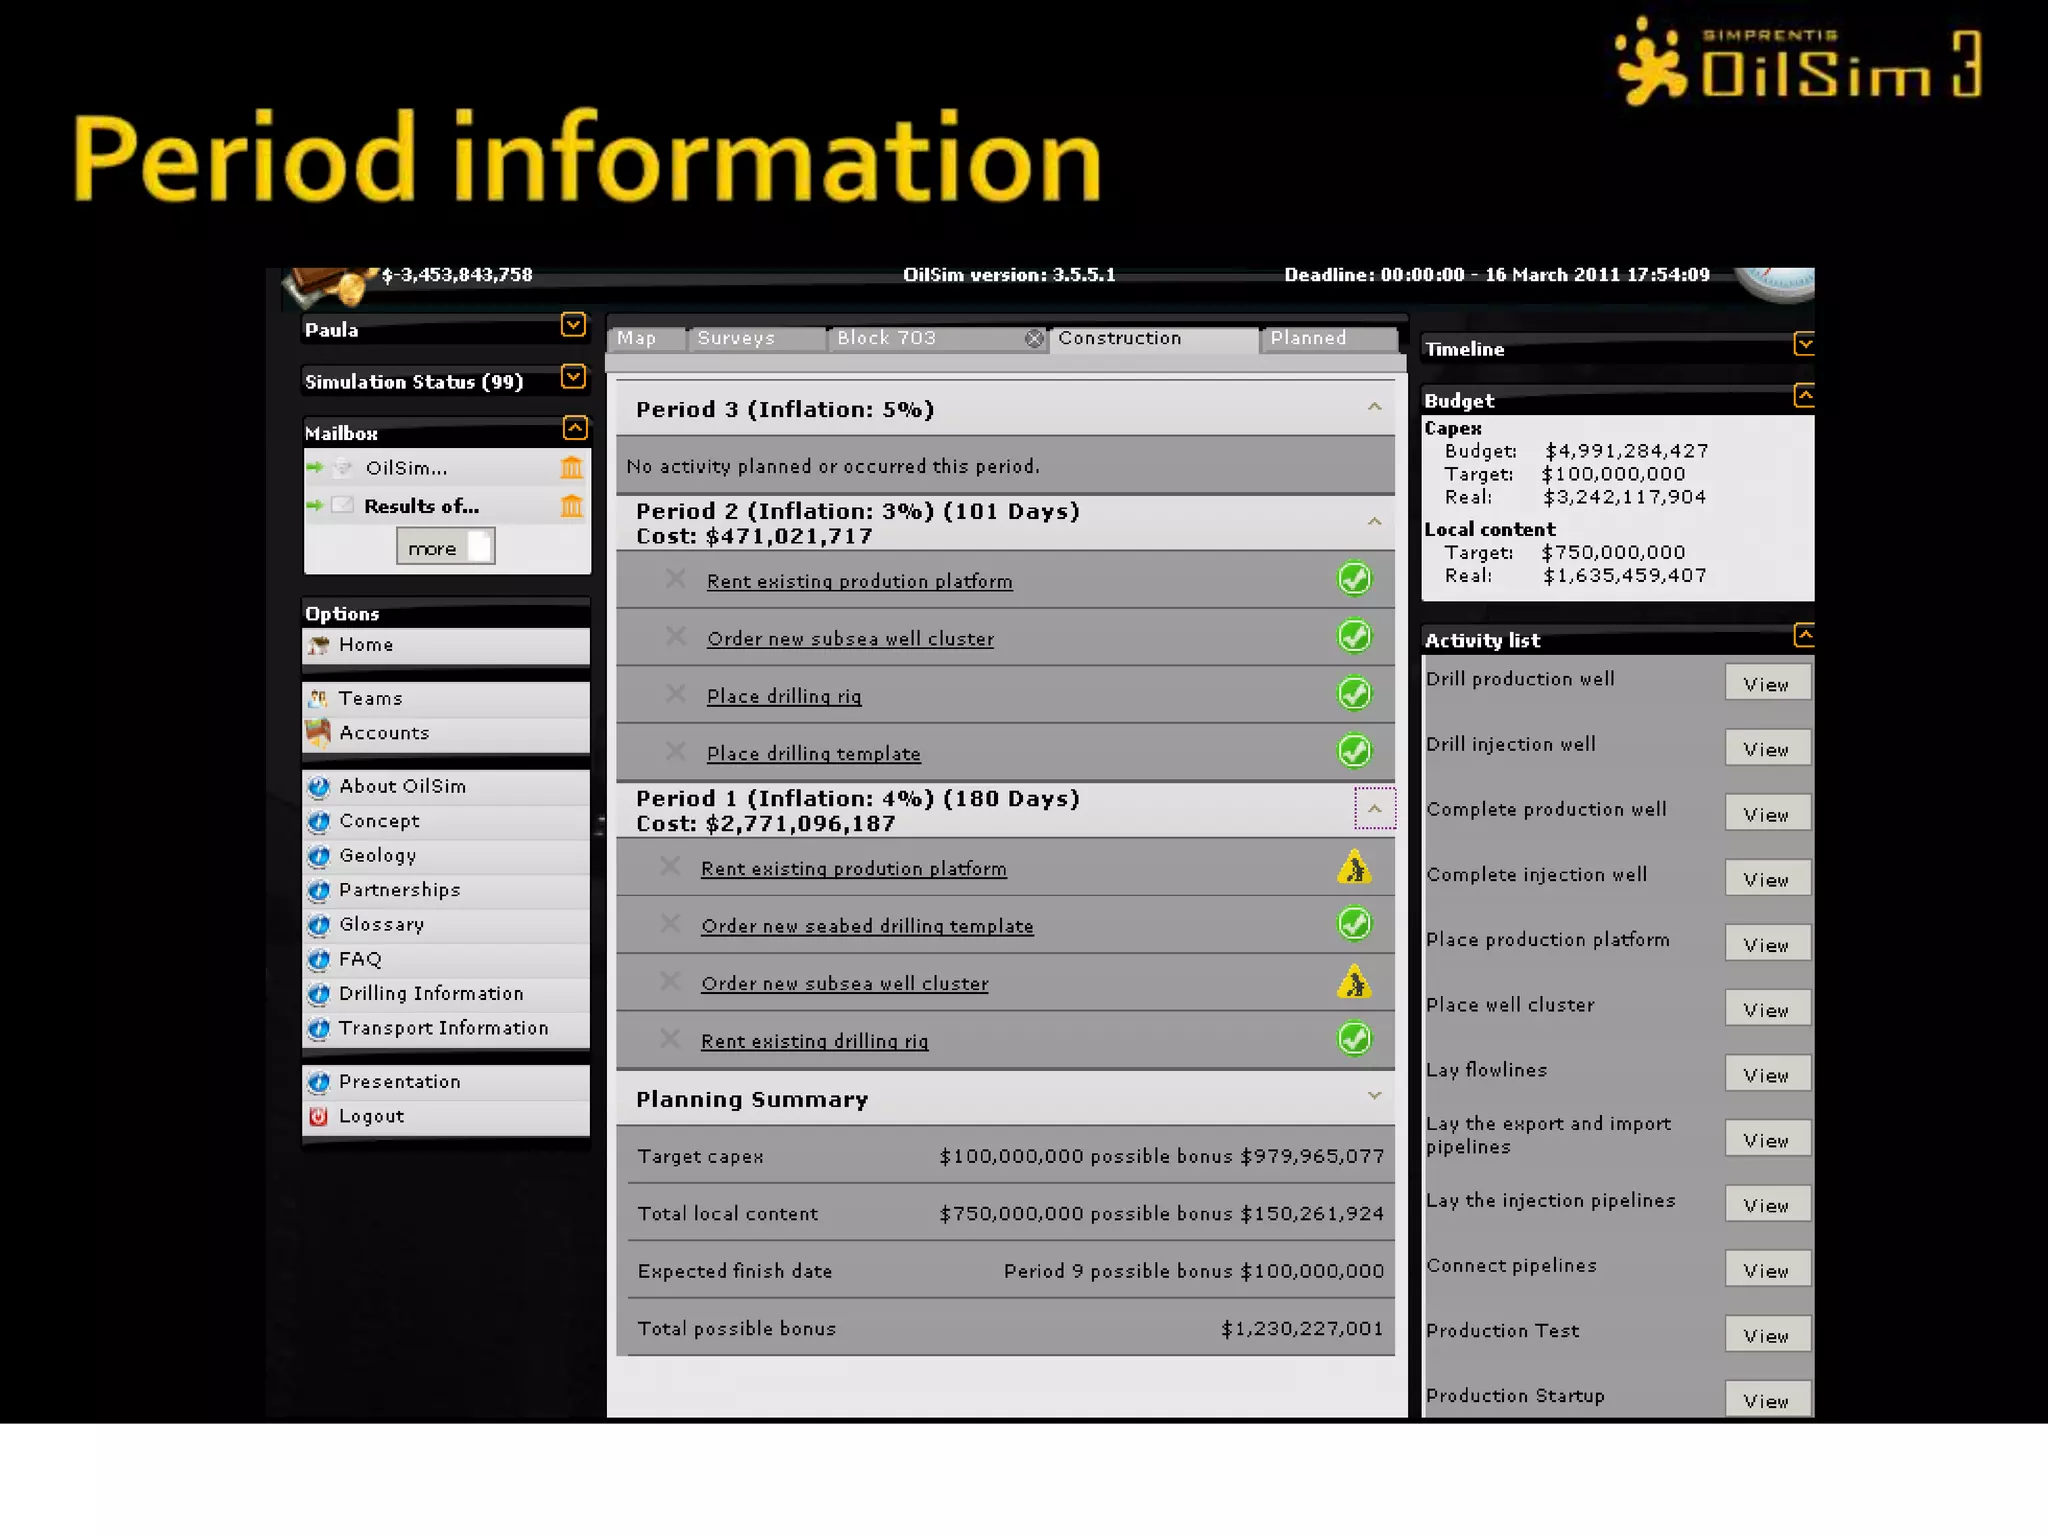The image size is (2048, 1536).
Task: Click X beside Place drilling rig
Action: click(x=676, y=694)
